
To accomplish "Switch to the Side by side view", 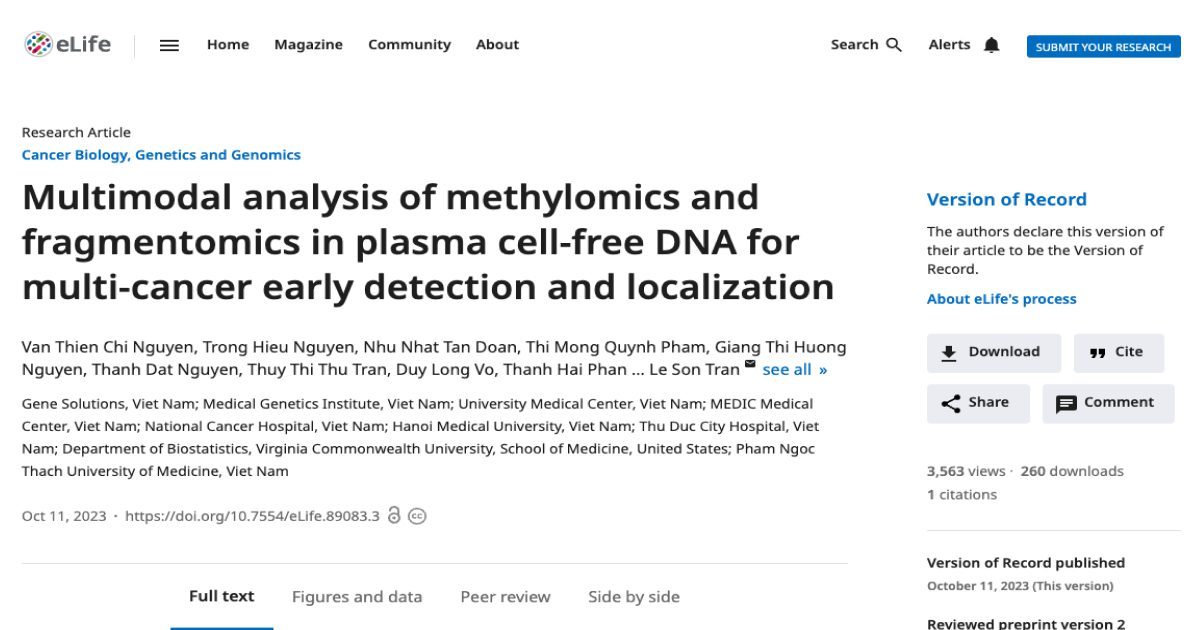I will [634, 596].
